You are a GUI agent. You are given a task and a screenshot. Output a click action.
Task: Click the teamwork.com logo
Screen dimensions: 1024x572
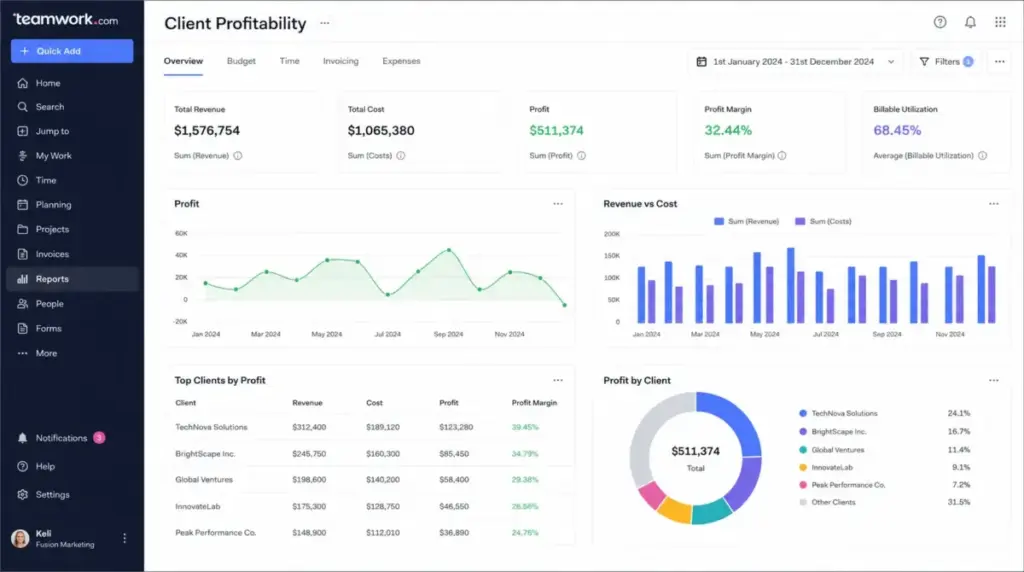pyautogui.click(x=66, y=19)
